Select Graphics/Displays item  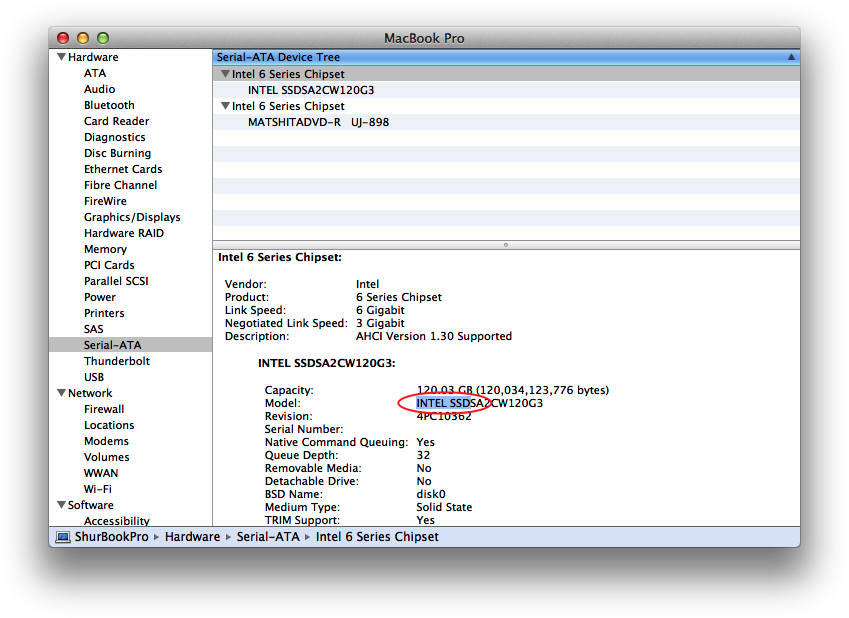(x=132, y=217)
